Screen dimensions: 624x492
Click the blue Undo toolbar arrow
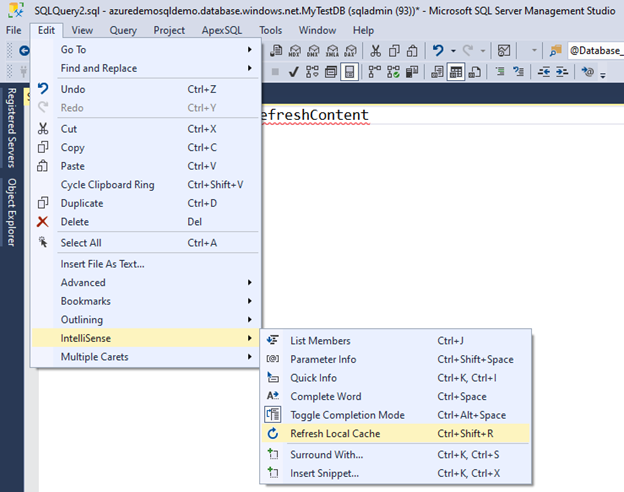click(x=438, y=51)
